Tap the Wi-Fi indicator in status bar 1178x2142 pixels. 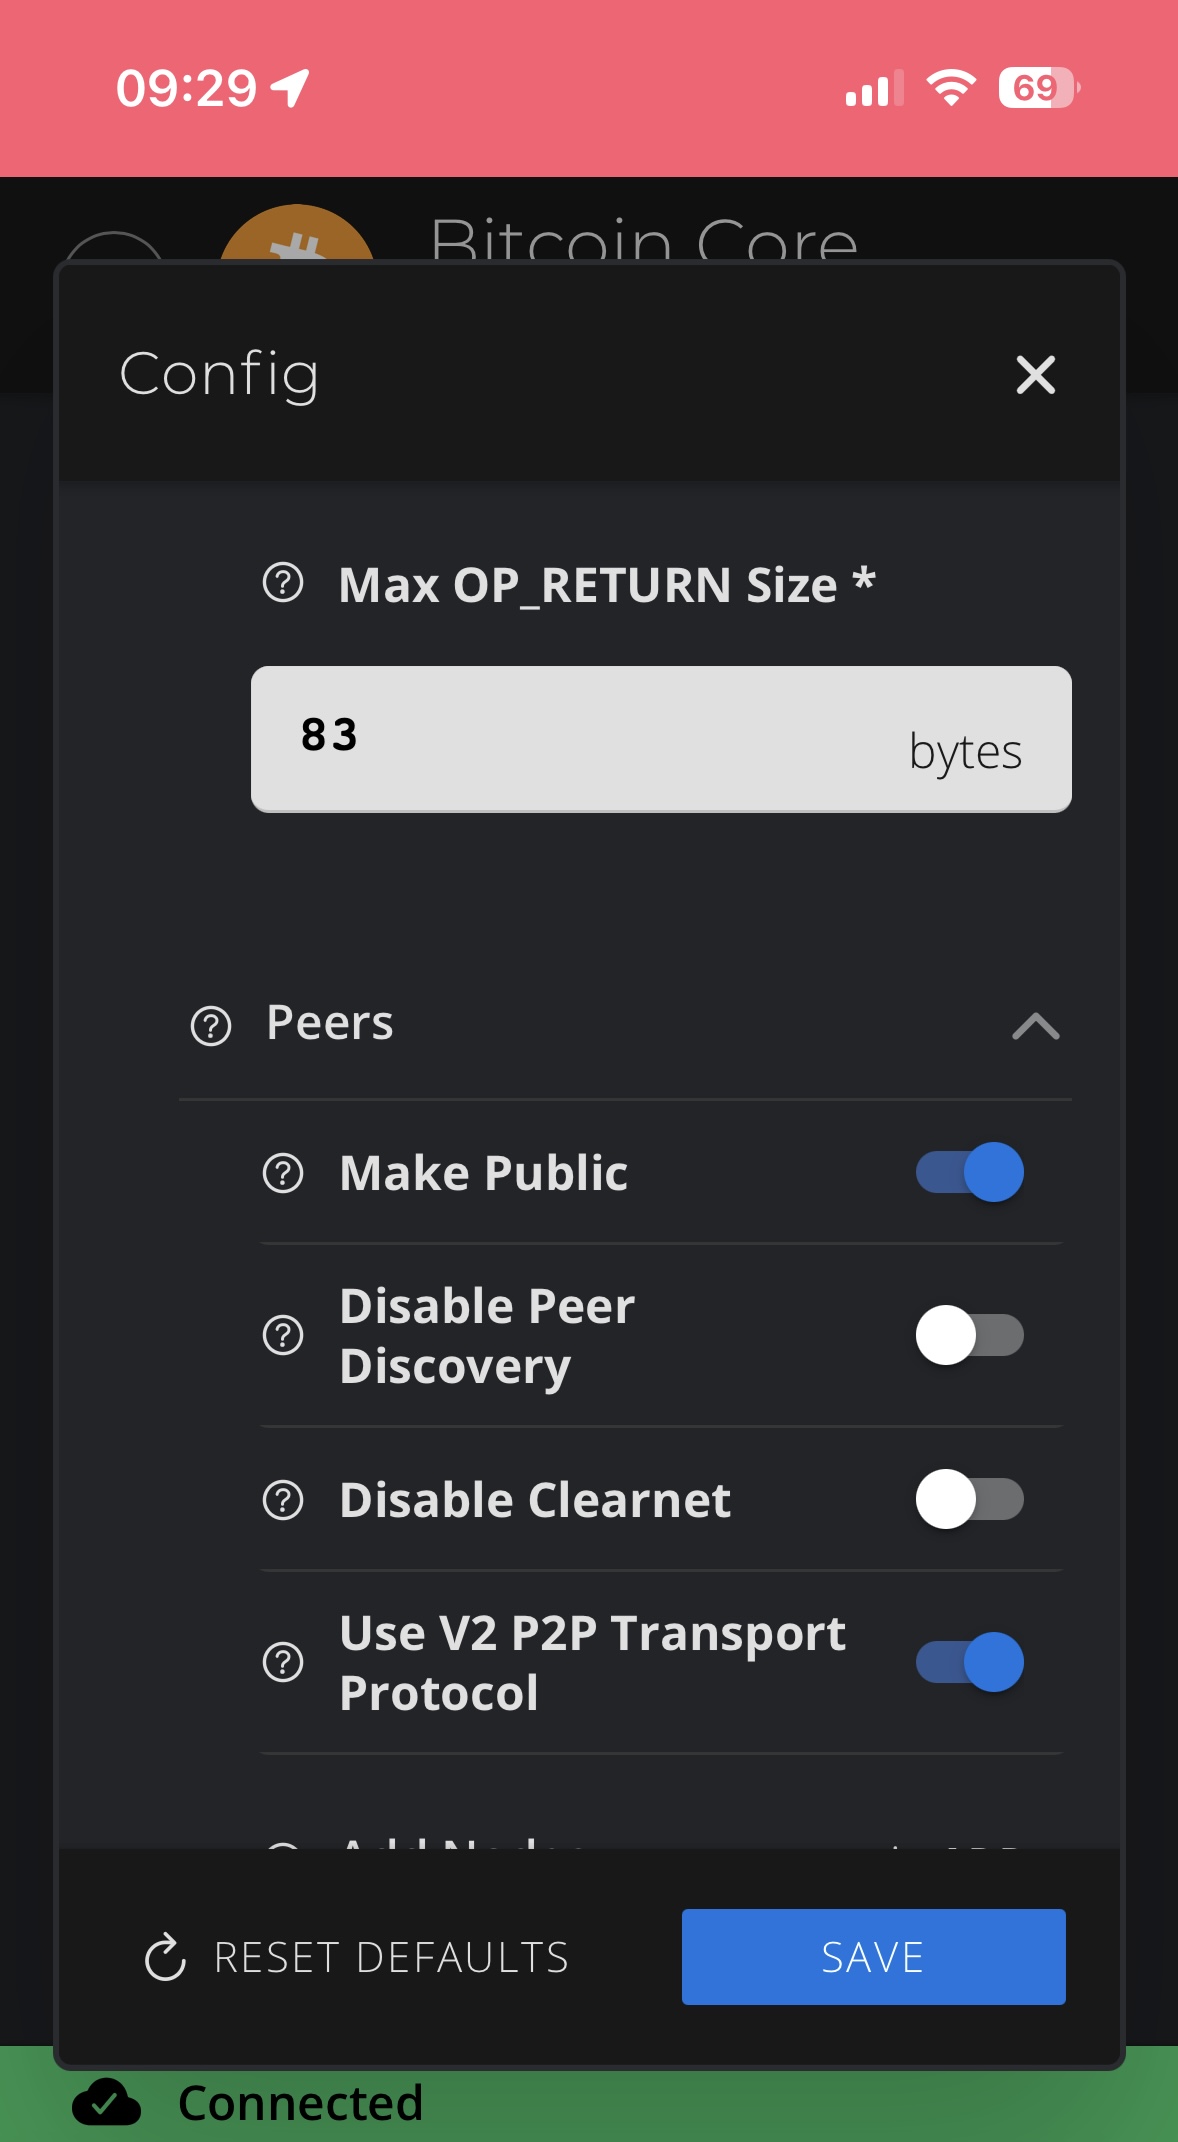(x=951, y=88)
